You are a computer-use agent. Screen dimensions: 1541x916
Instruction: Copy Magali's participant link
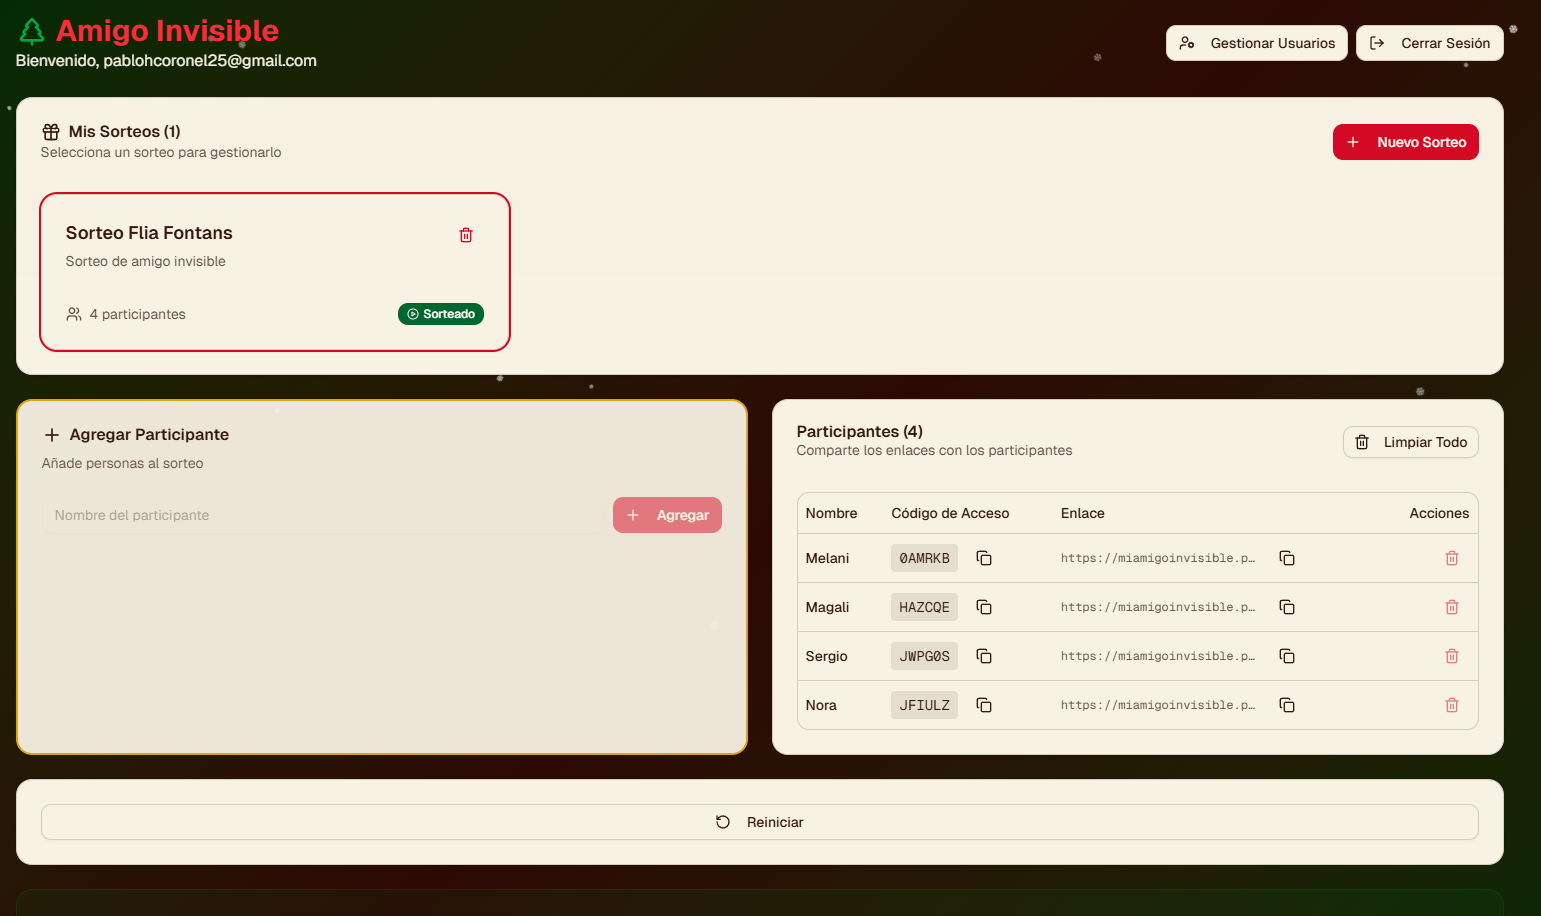[x=1287, y=607]
